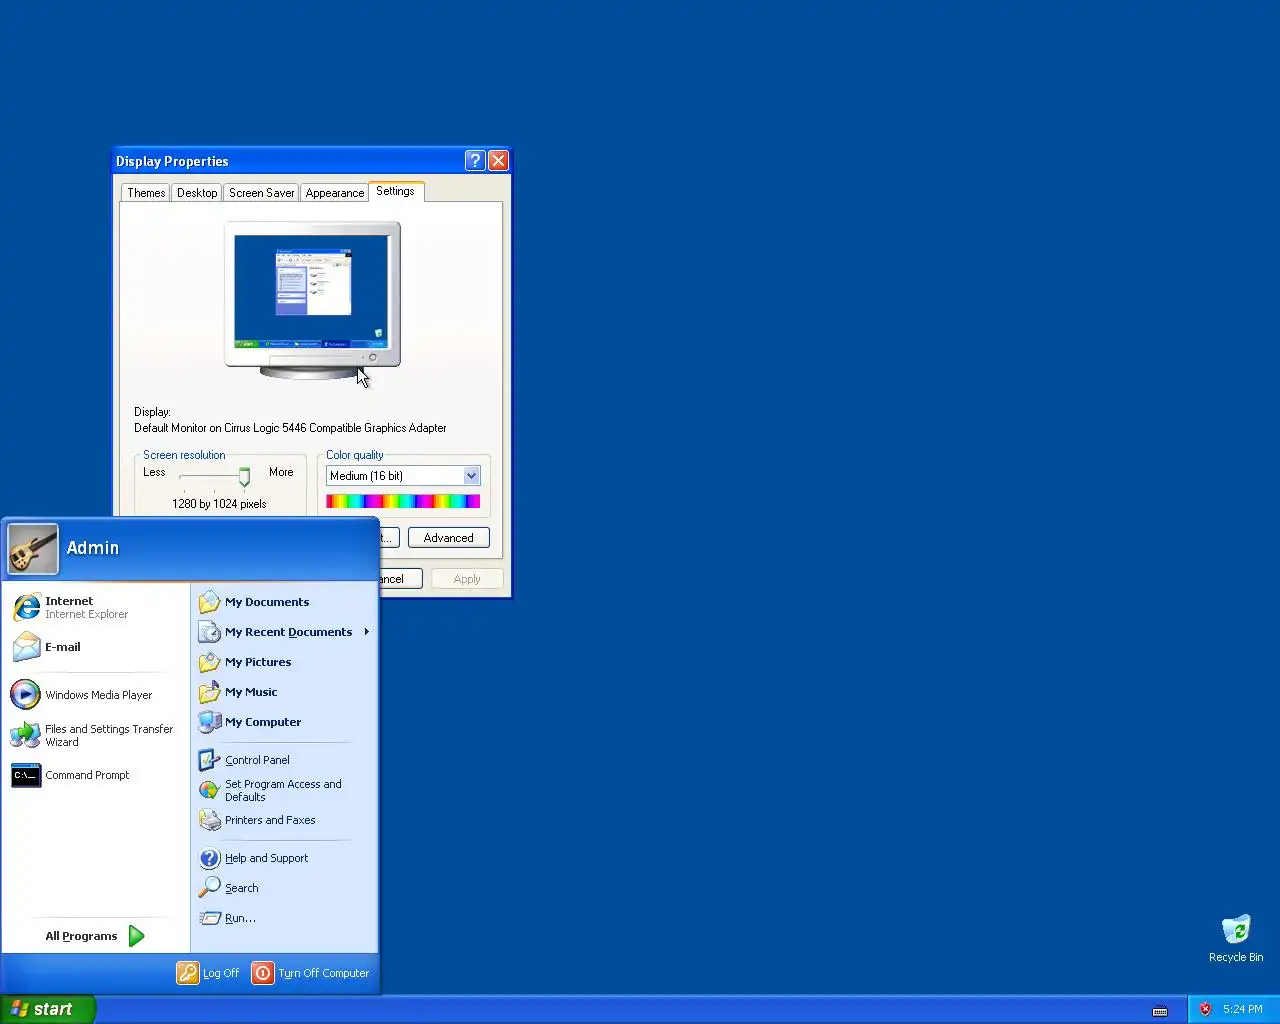The width and height of the screenshot is (1280, 1024).
Task: Switch to the Themes tab
Action: coord(146,193)
